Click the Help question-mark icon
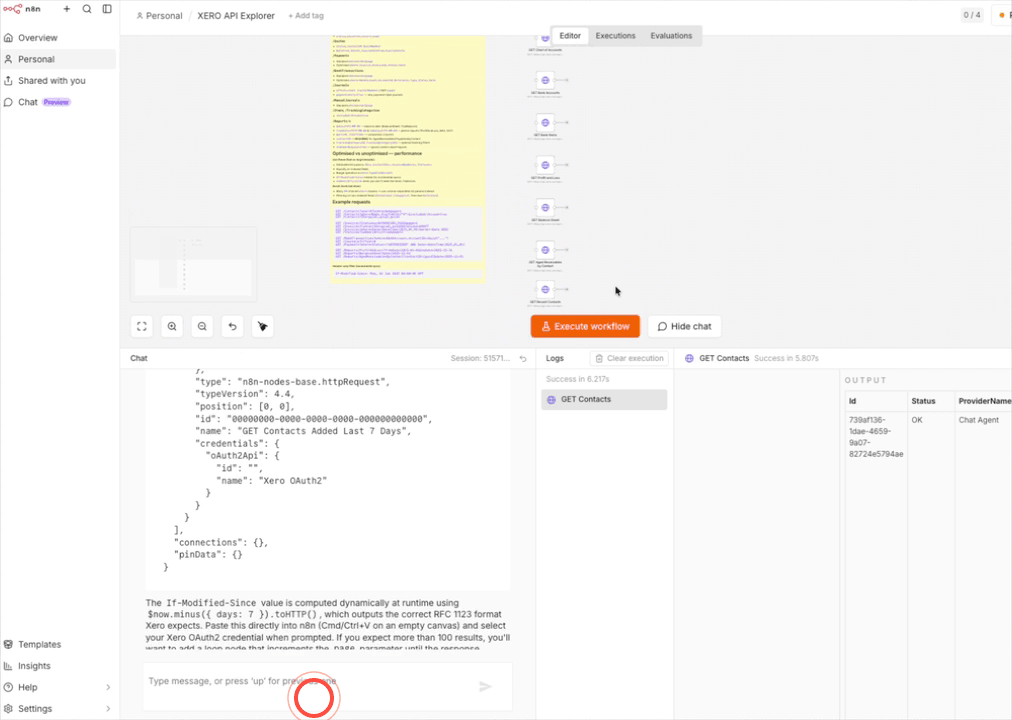 pos(8,687)
